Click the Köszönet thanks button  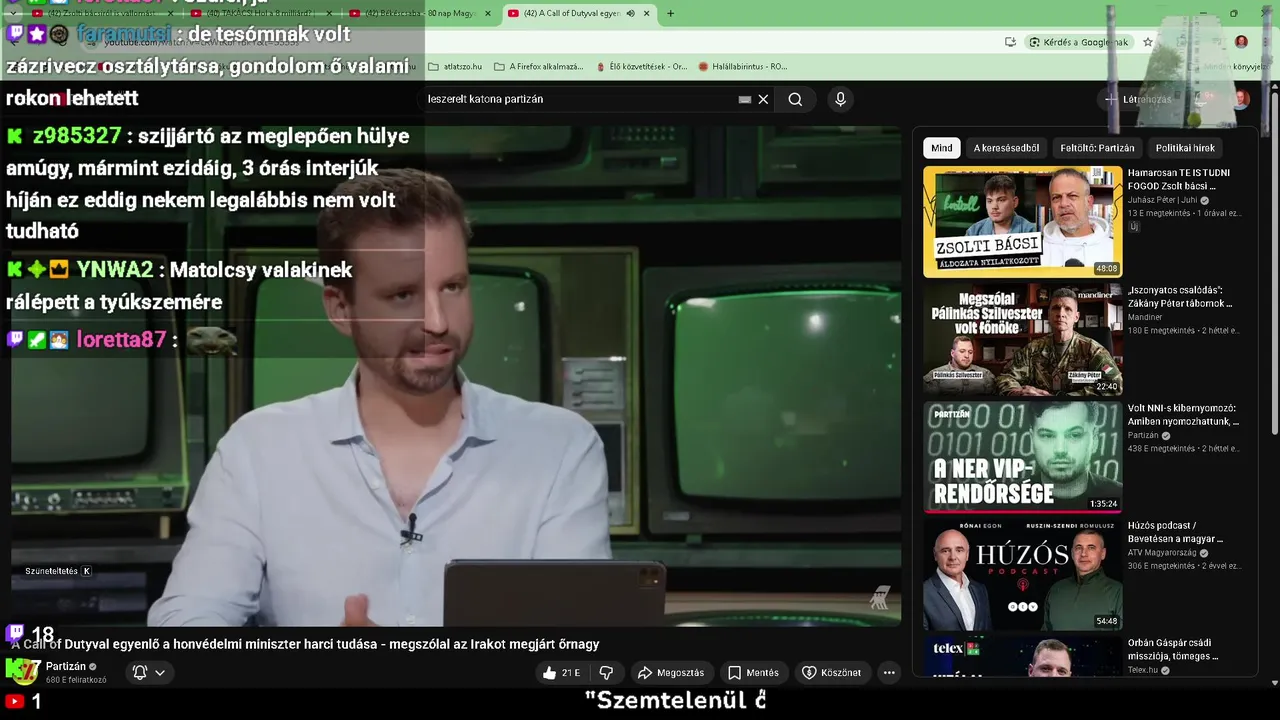832,673
